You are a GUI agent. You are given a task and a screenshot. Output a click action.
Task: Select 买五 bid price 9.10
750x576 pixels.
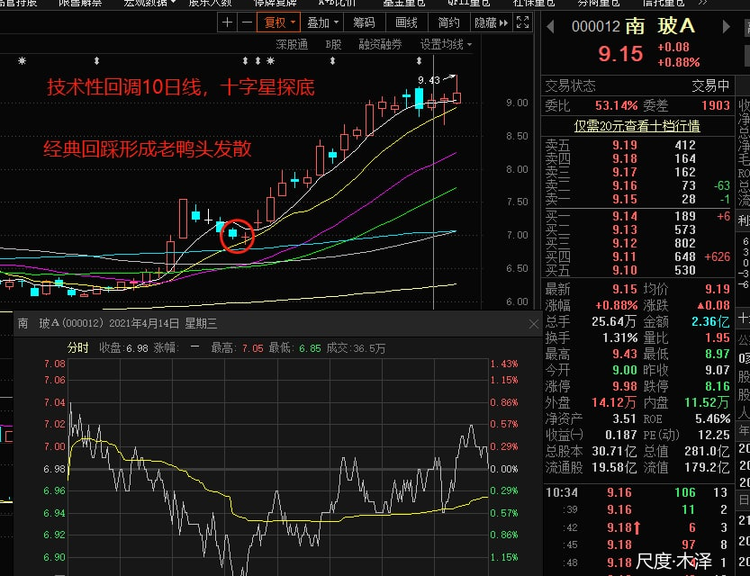(625, 270)
